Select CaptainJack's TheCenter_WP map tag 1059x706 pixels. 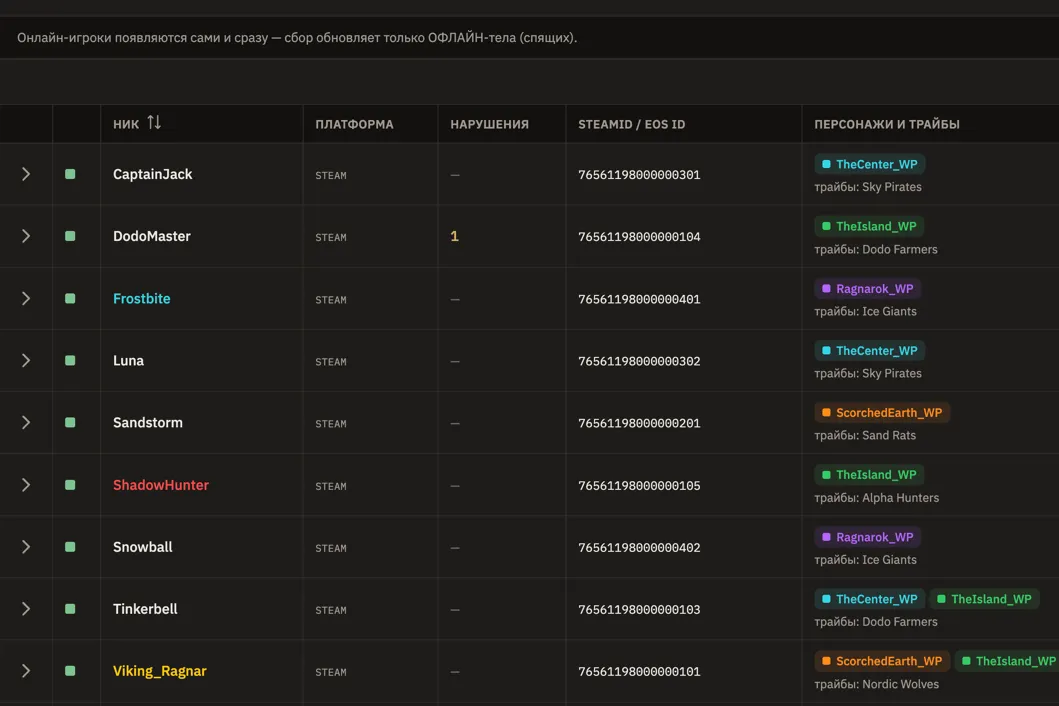[870, 164]
